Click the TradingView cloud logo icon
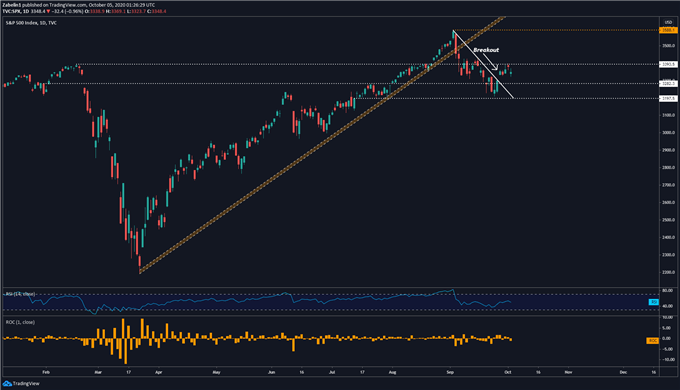 tap(7, 383)
